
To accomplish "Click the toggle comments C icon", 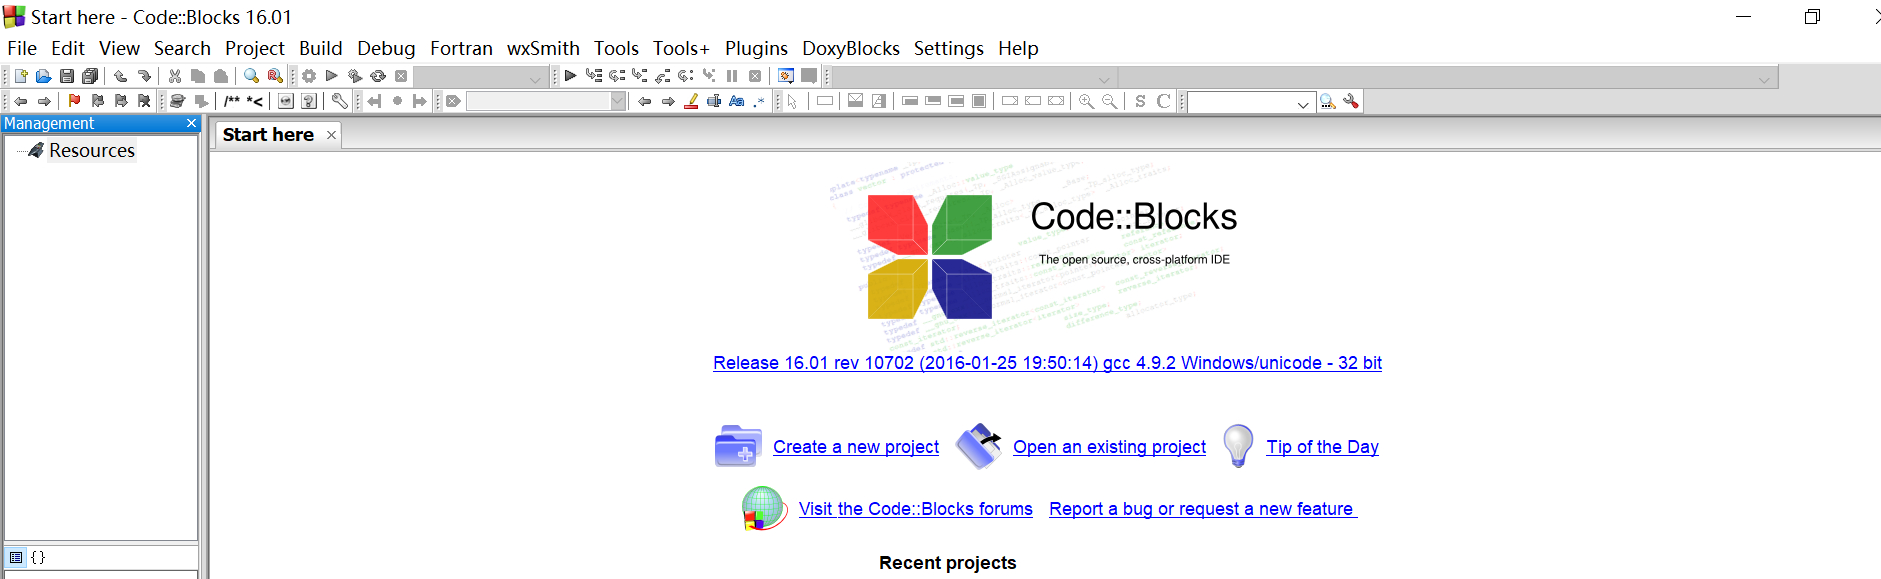I will [x=1163, y=101].
